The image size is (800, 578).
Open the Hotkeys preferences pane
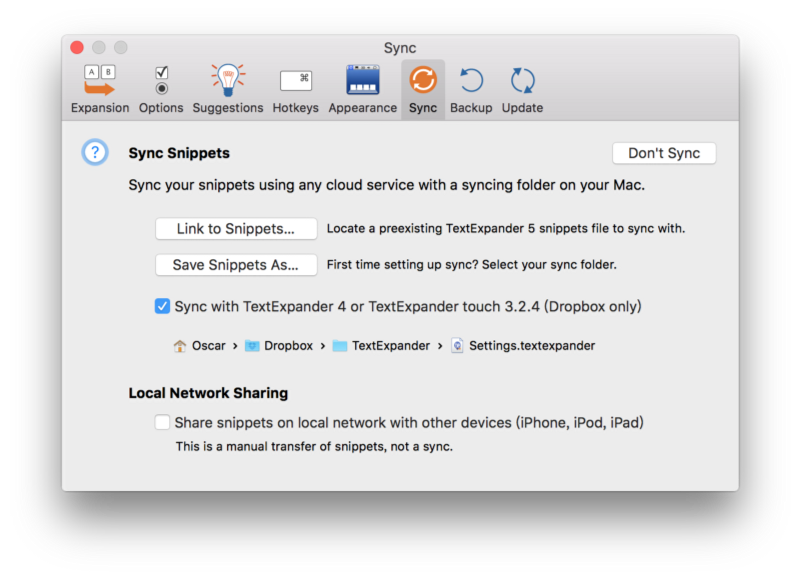point(295,90)
